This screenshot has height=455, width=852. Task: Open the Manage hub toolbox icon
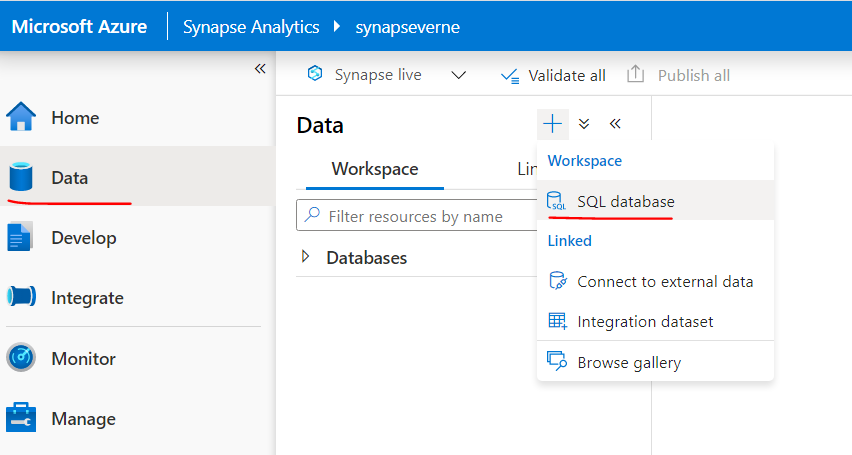[x=21, y=417]
